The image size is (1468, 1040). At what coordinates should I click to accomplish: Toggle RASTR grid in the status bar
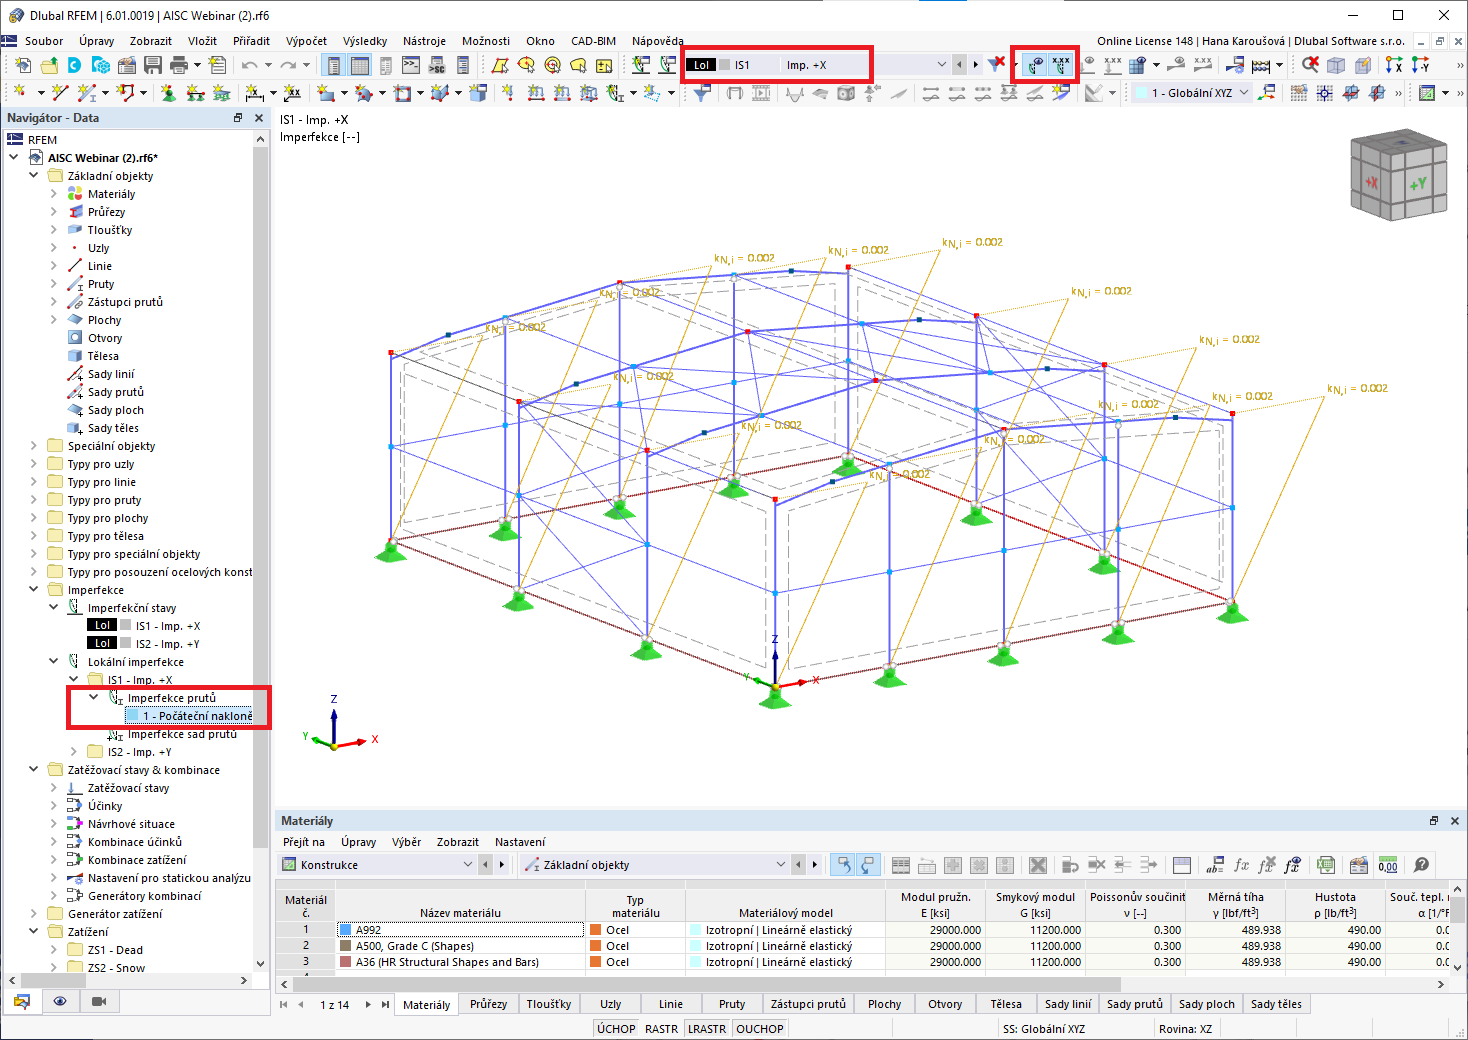point(661,1029)
